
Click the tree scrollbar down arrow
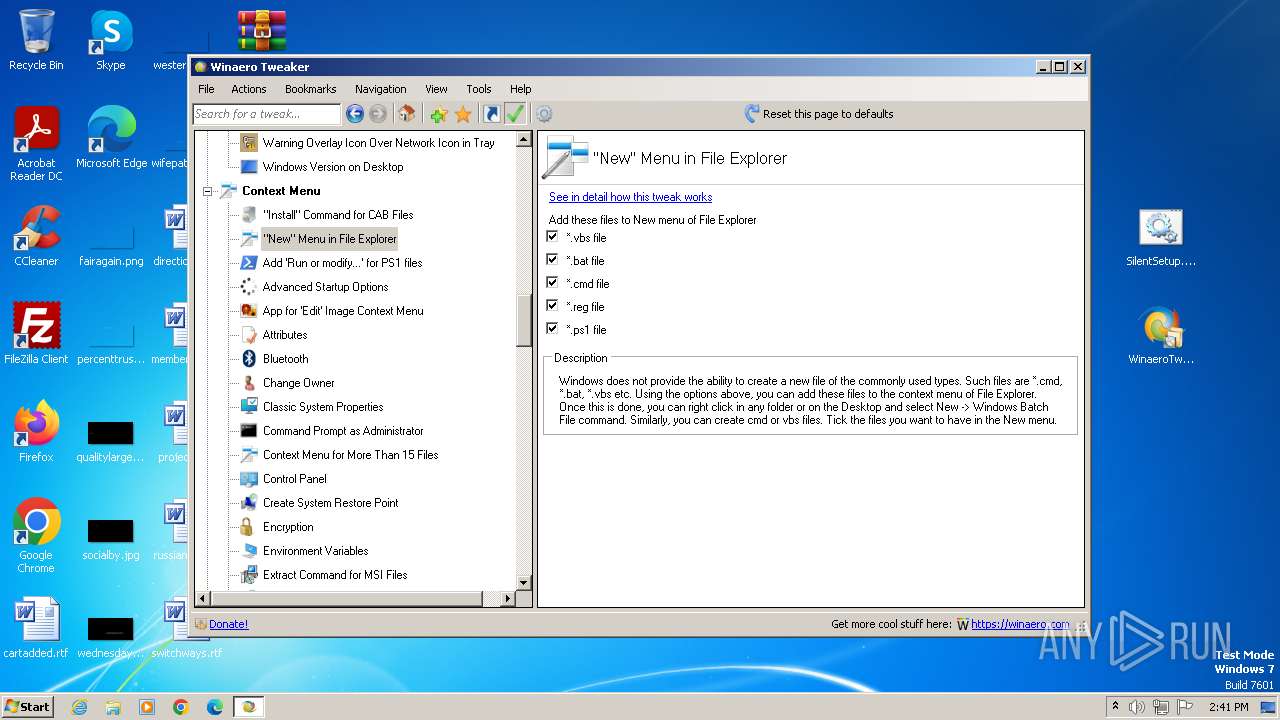pyautogui.click(x=524, y=582)
